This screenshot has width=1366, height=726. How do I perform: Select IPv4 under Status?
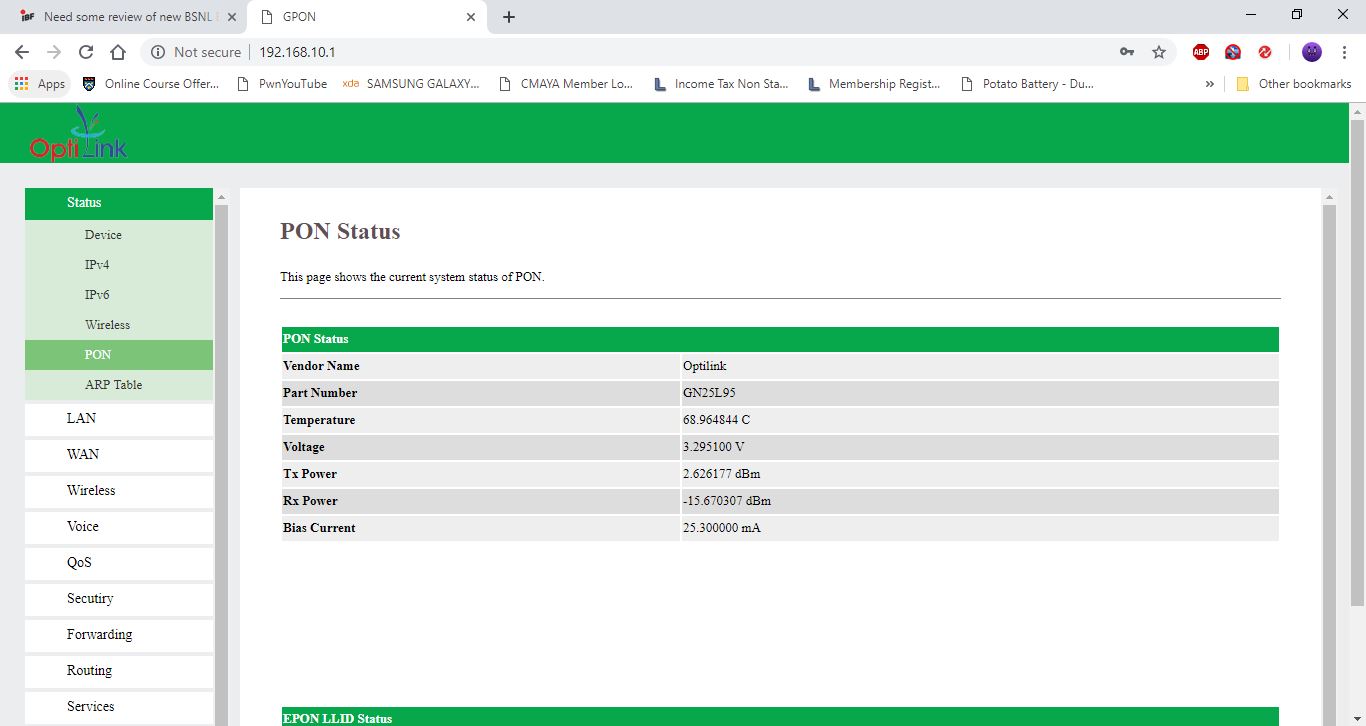coord(119,265)
